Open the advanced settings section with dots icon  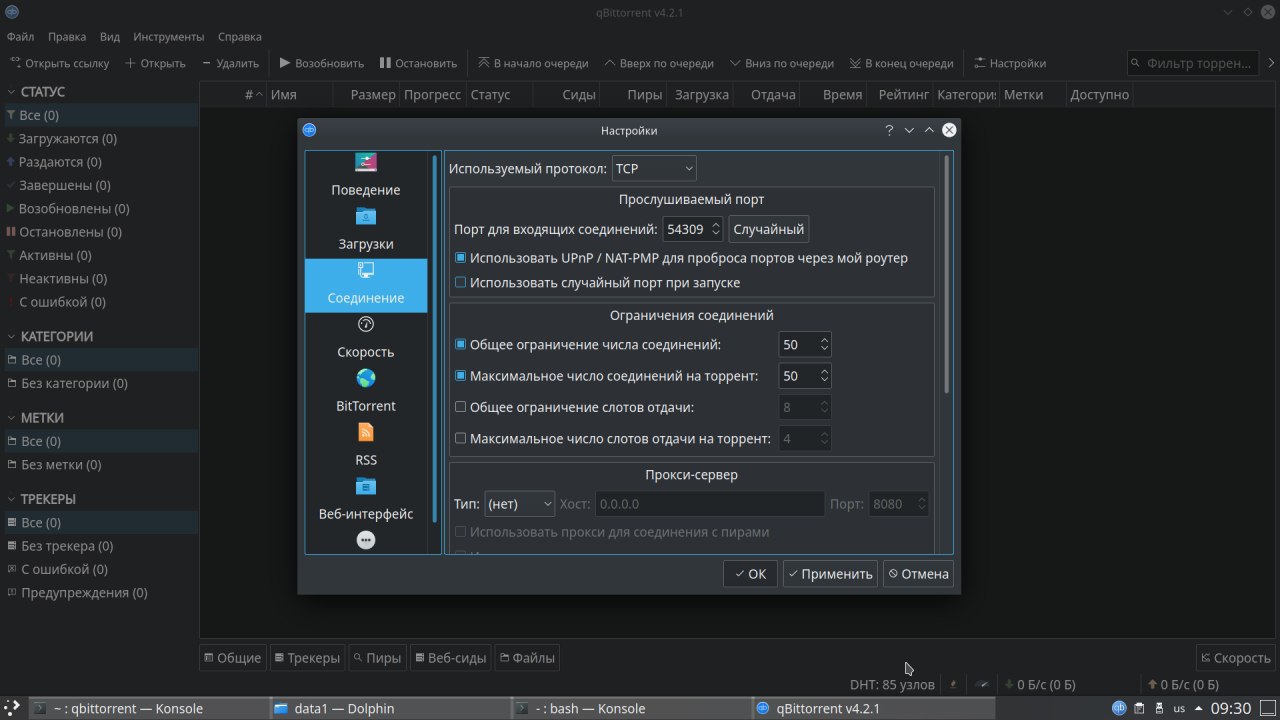click(366, 540)
